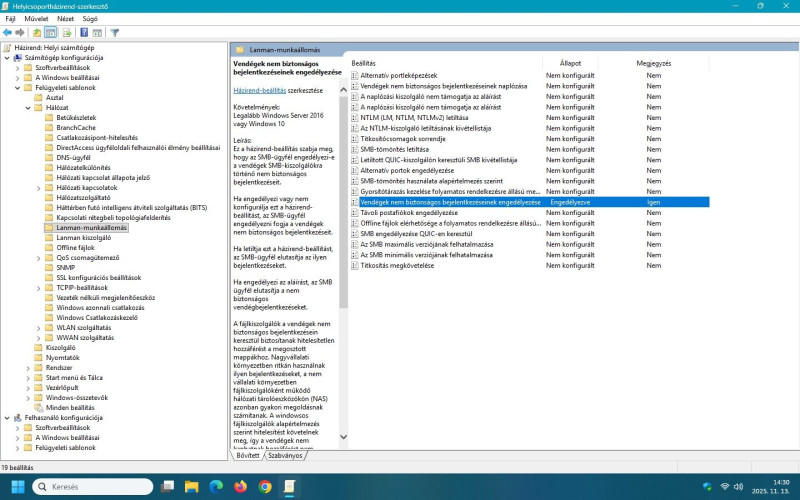Screen dimensions: 800x500
Task: Click the Filter funnel toolbar icon
Action: (x=115, y=33)
